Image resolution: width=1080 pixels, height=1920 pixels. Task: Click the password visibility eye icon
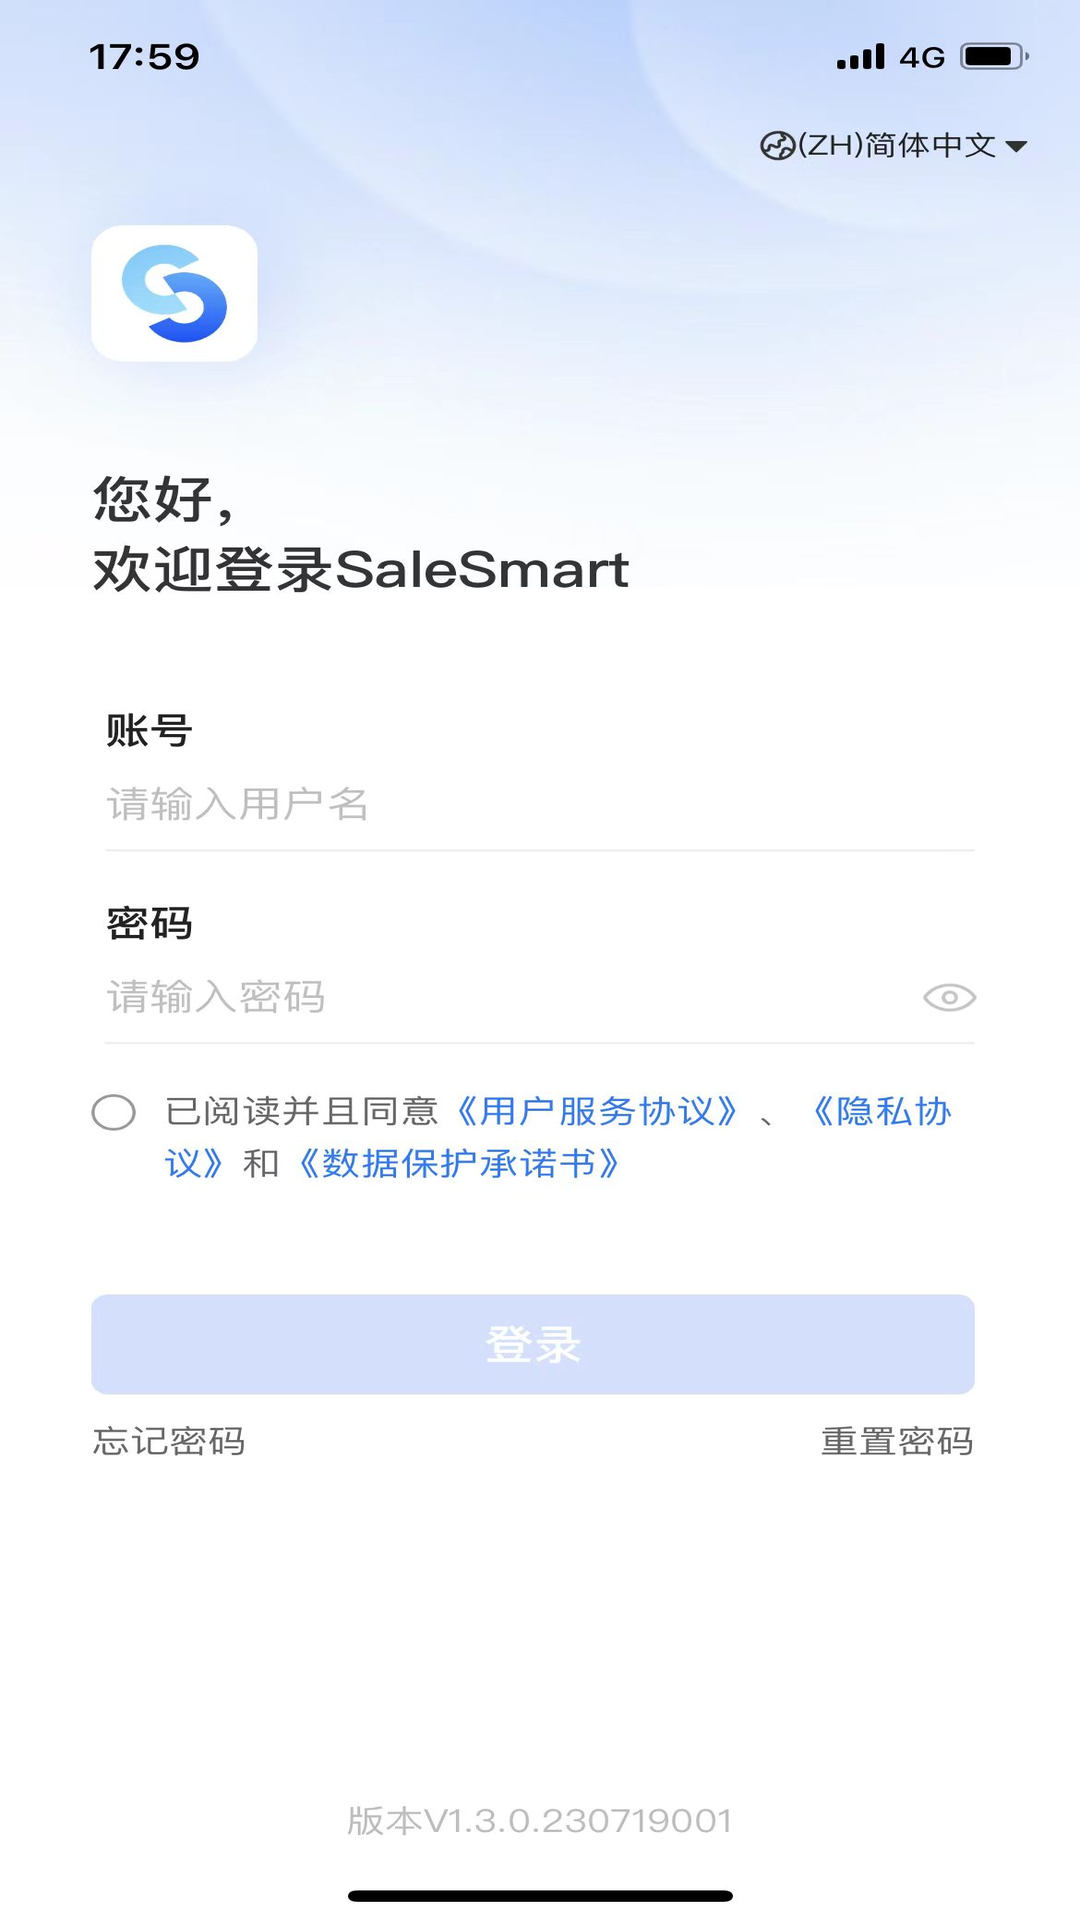click(x=950, y=997)
